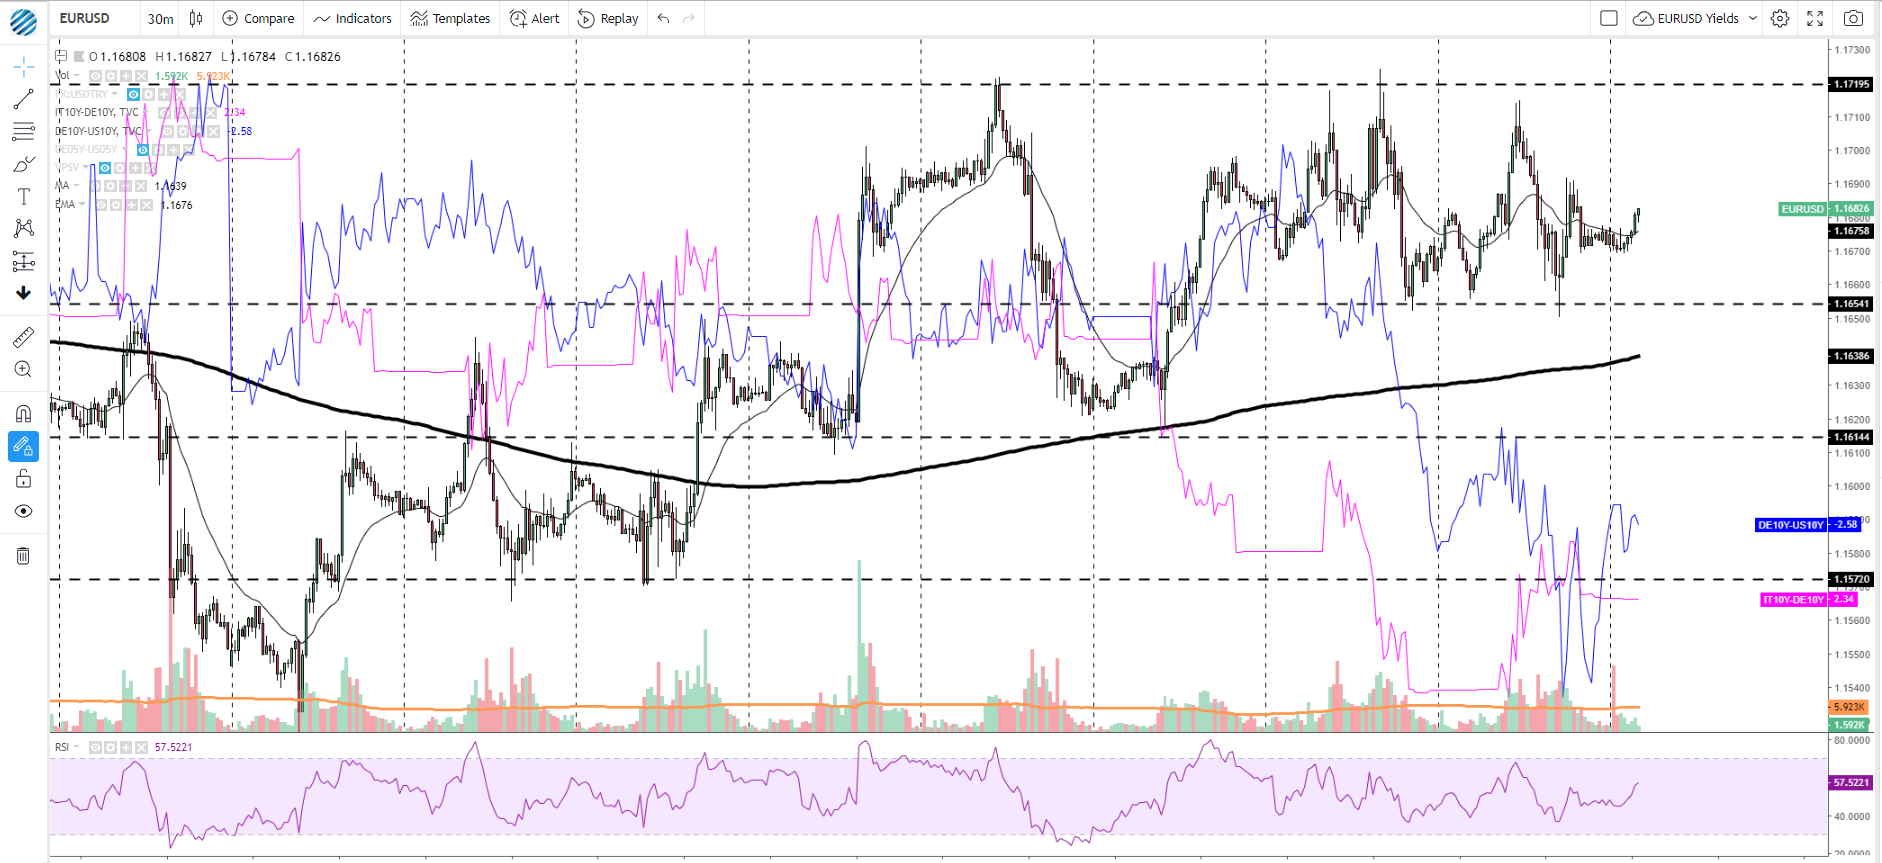Click the flag icon beside OHLC values

tap(79, 56)
